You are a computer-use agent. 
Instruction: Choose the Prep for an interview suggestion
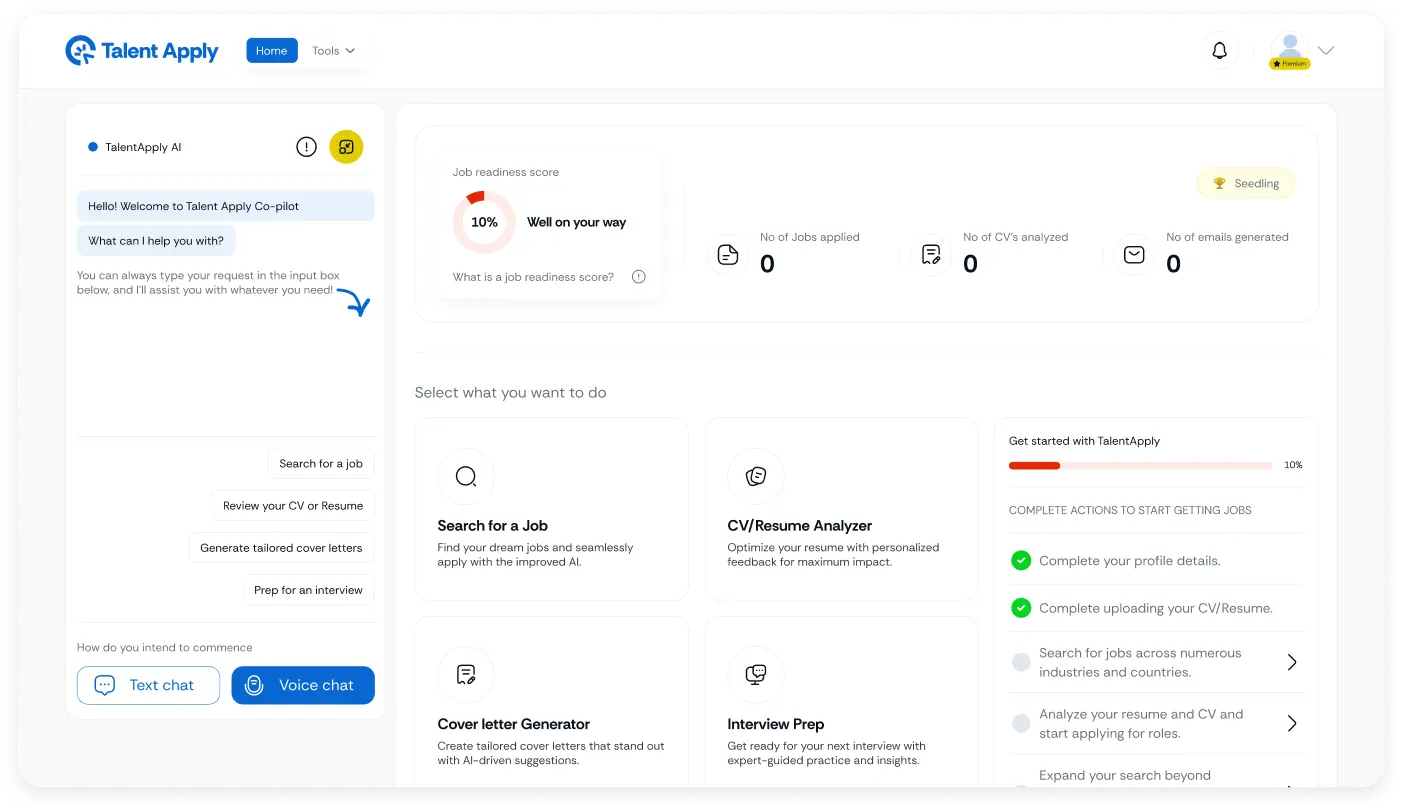click(309, 590)
